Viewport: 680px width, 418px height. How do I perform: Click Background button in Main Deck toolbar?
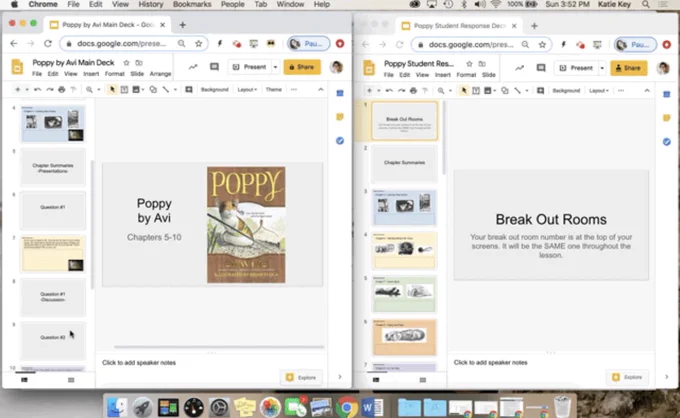click(215, 90)
